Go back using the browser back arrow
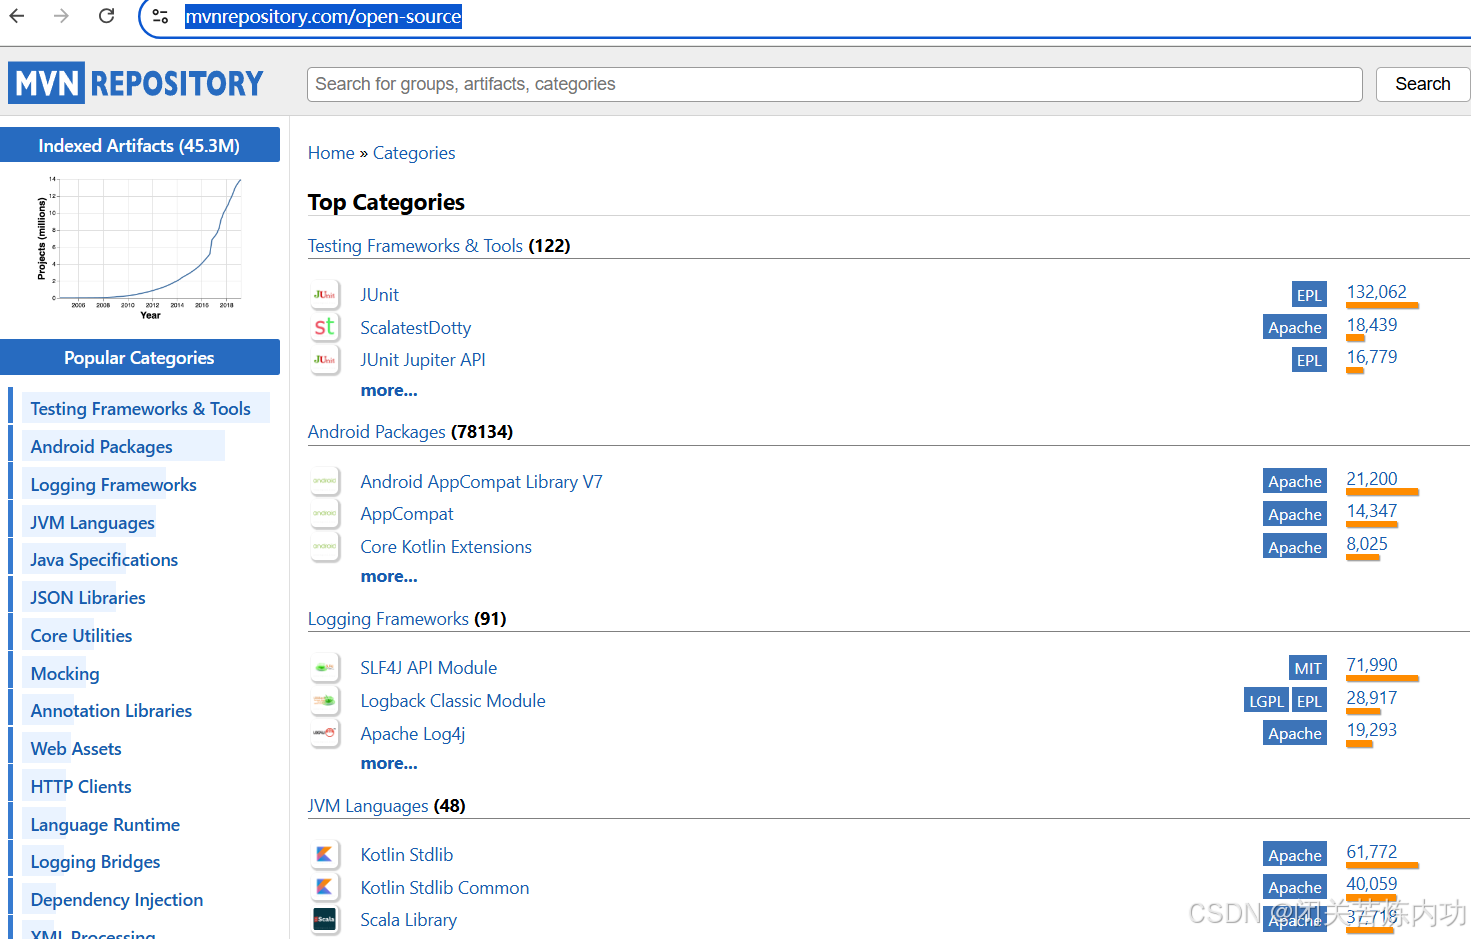Screen dimensions: 1471x939 pos(17,16)
